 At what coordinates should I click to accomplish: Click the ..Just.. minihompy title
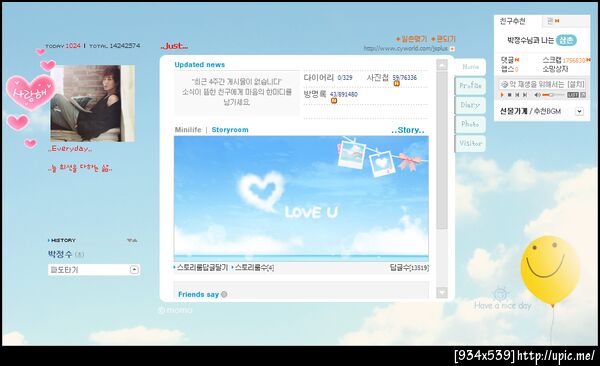(x=174, y=46)
